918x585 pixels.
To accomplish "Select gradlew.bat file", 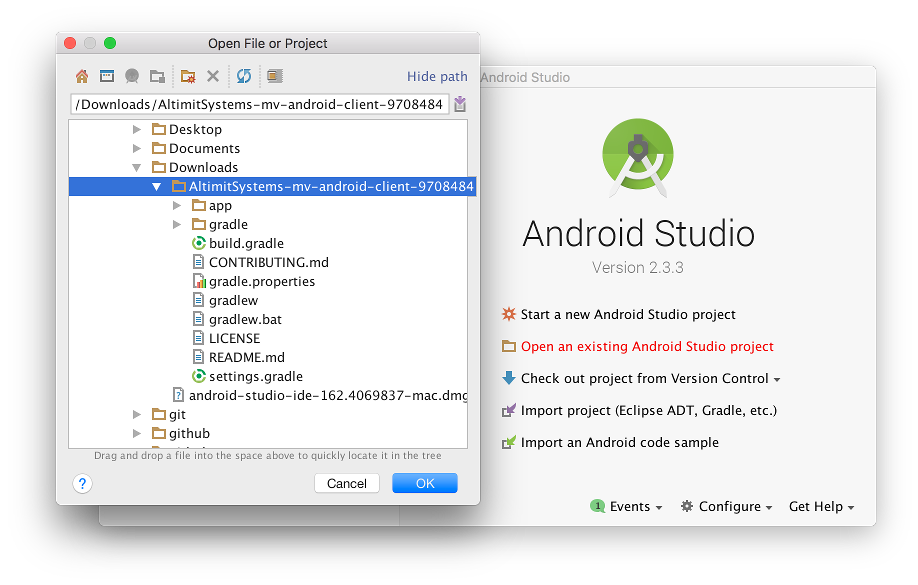I will coord(245,320).
